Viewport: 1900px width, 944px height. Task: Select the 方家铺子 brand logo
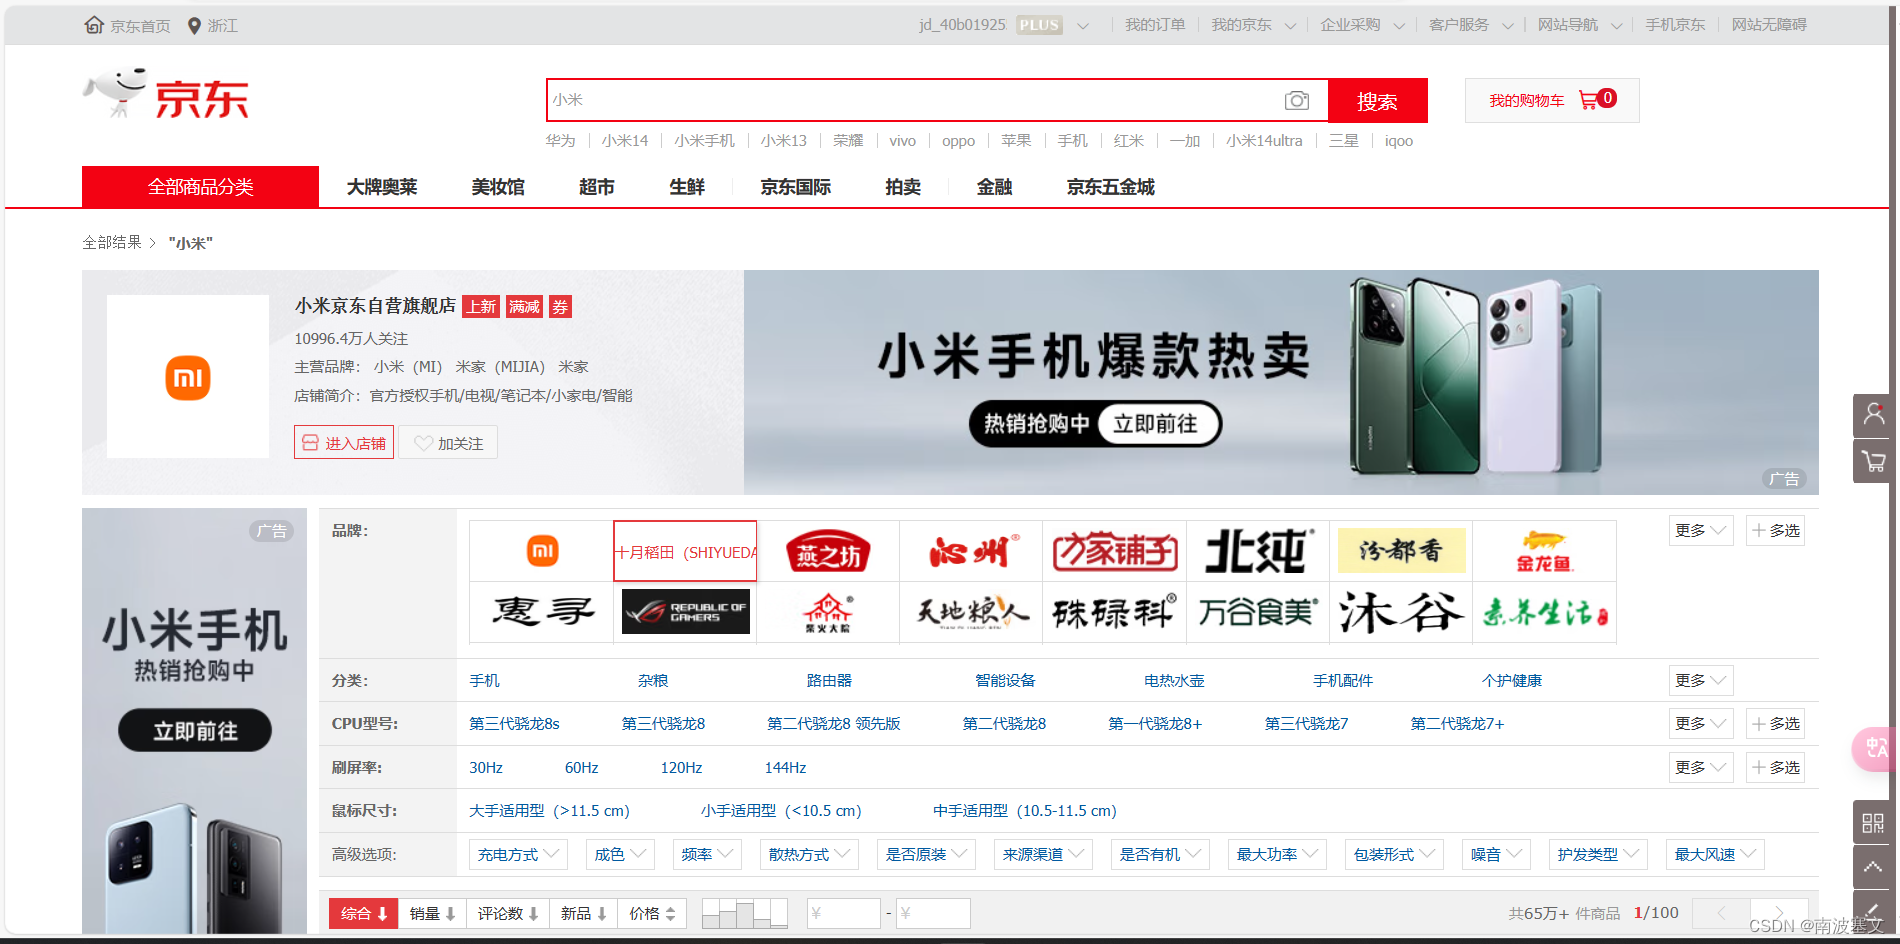1114,551
